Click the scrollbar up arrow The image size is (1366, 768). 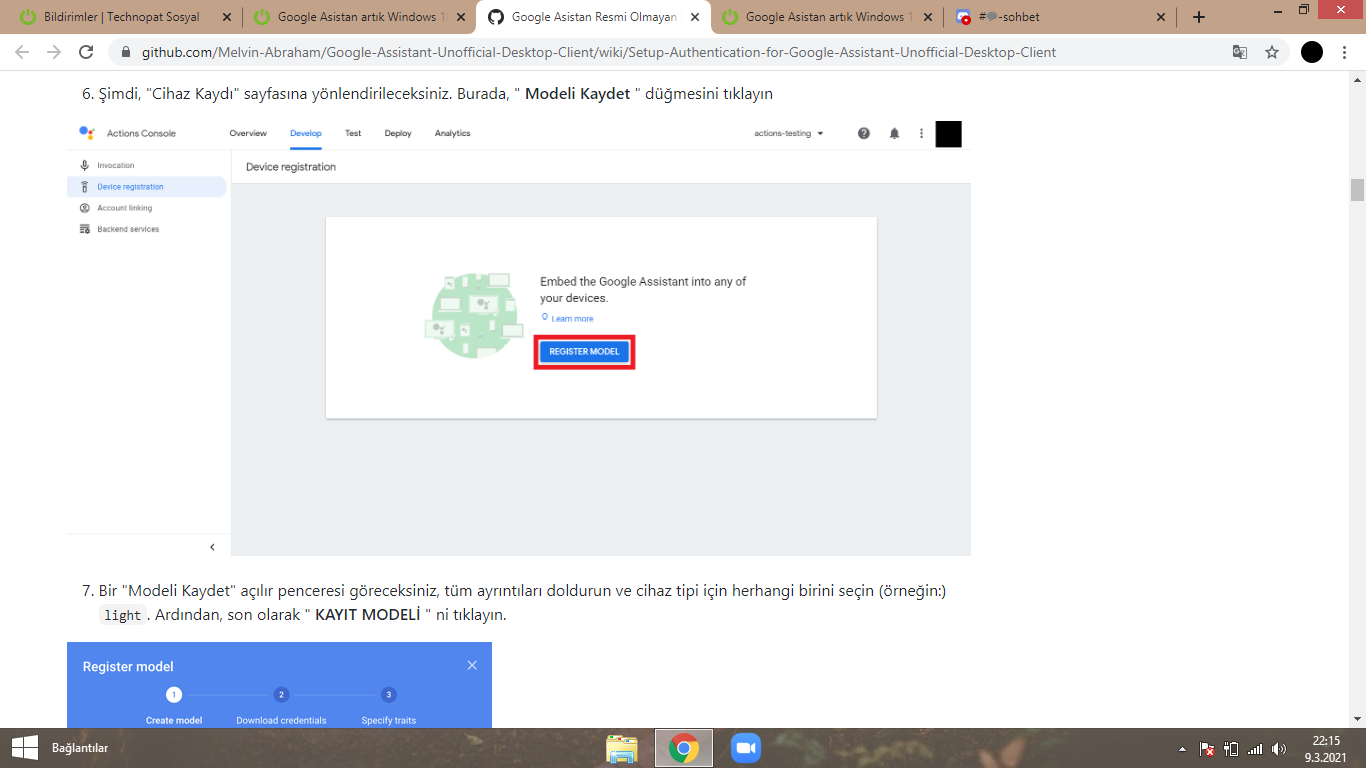tap(1357, 79)
